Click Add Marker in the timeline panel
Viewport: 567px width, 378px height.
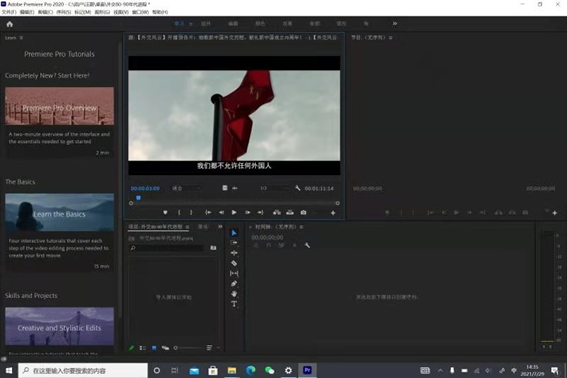tap(294, 245)
